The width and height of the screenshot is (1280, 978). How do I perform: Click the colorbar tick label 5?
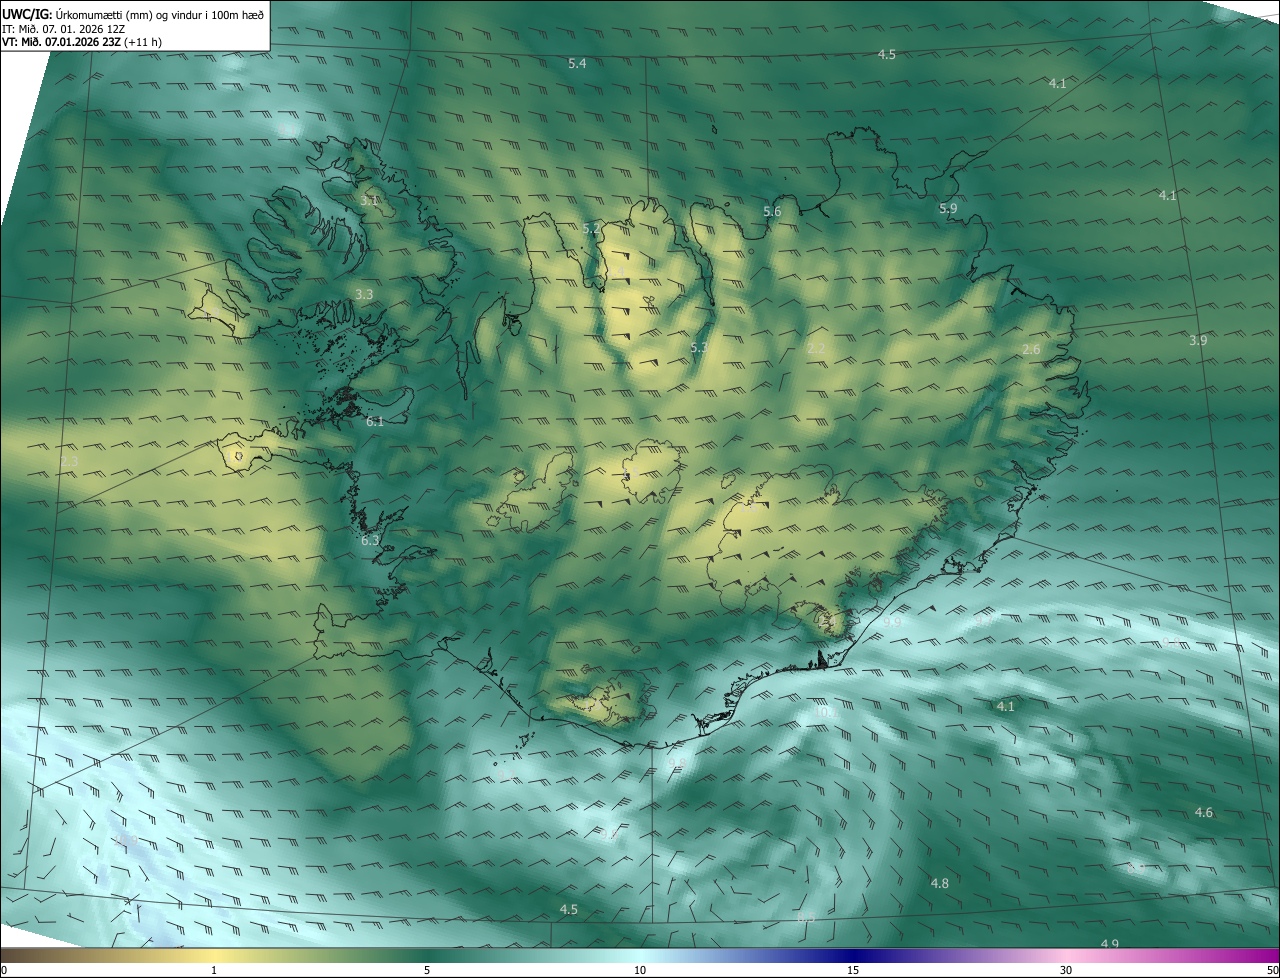(x=427, y=971)
